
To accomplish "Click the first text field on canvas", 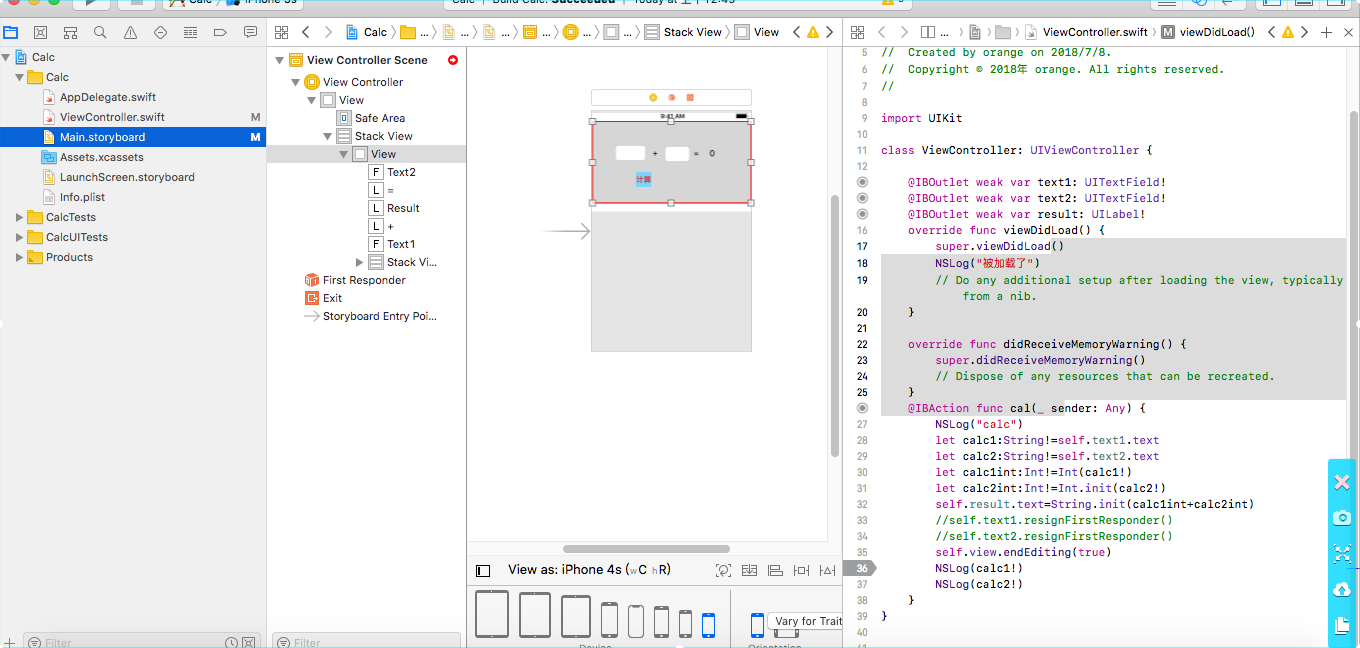I will (630, 153).
